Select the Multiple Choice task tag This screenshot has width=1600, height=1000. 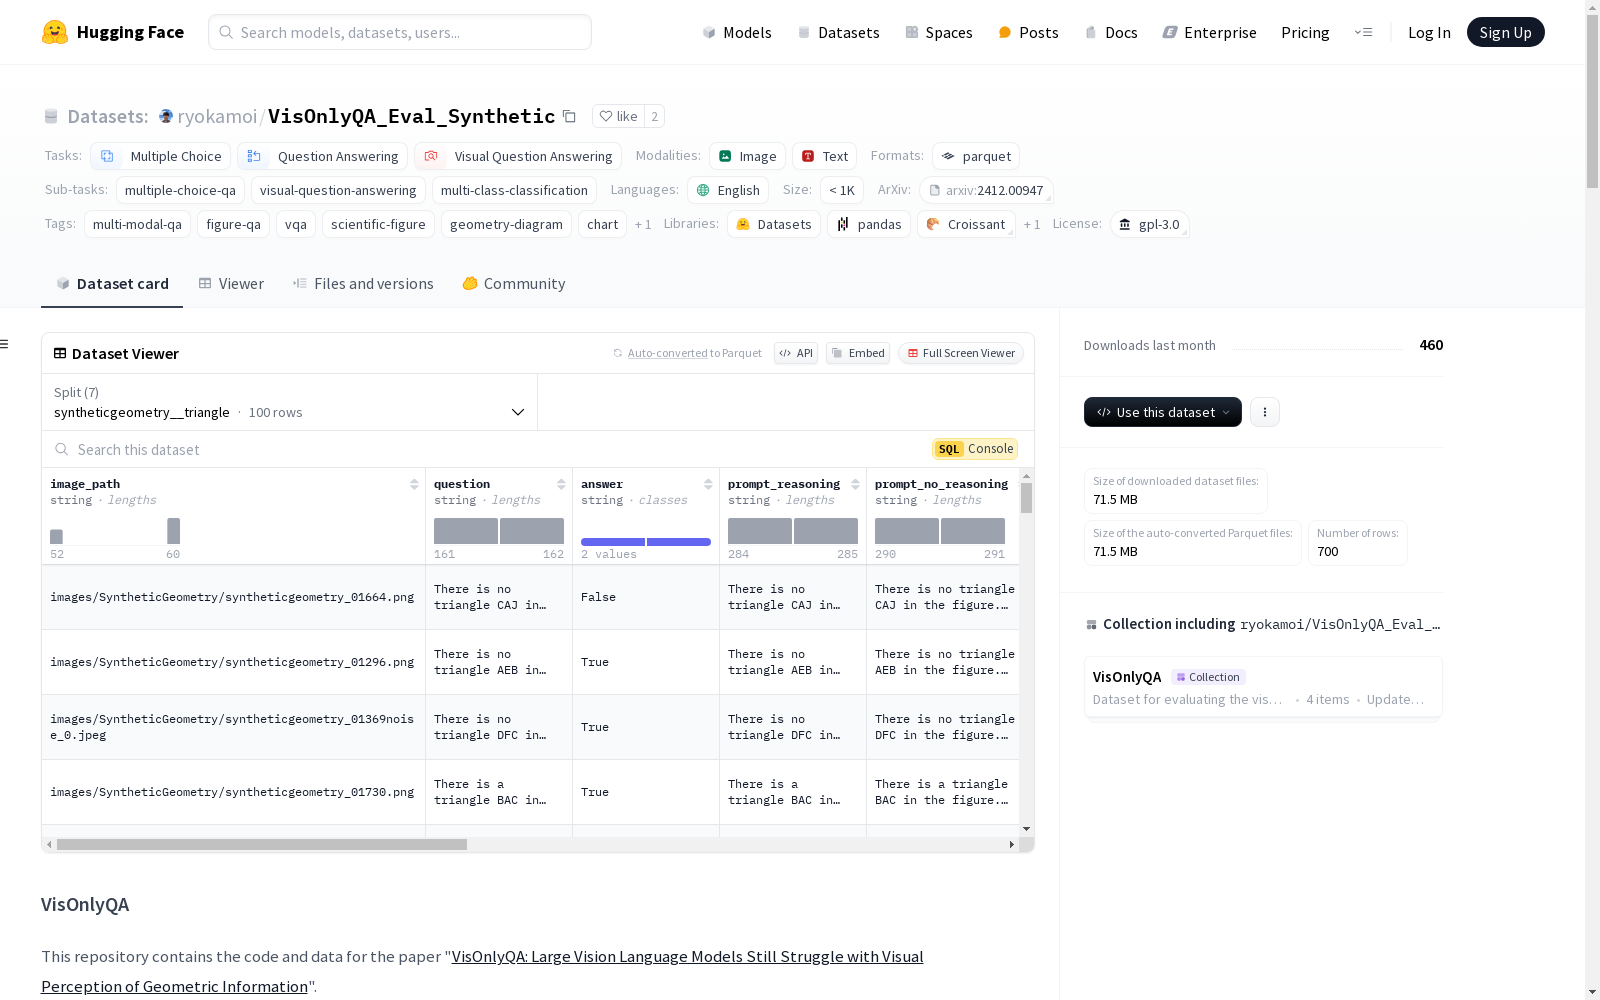tap(161, 156)
